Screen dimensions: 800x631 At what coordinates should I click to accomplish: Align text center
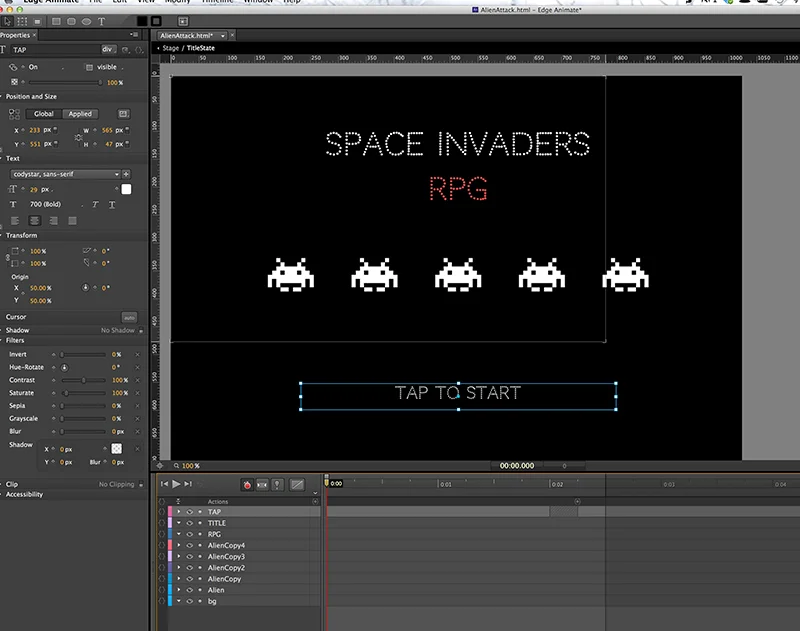pos(35,220)
